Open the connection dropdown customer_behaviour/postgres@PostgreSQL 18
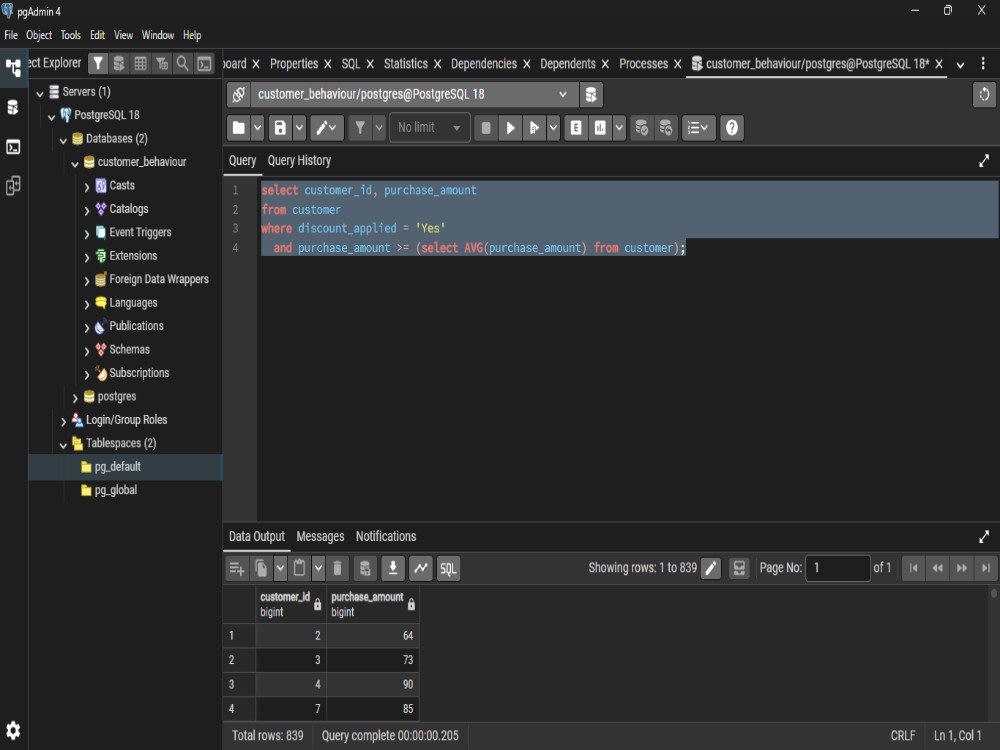This screenshot has width=1000, height=750. coord(413,94)
